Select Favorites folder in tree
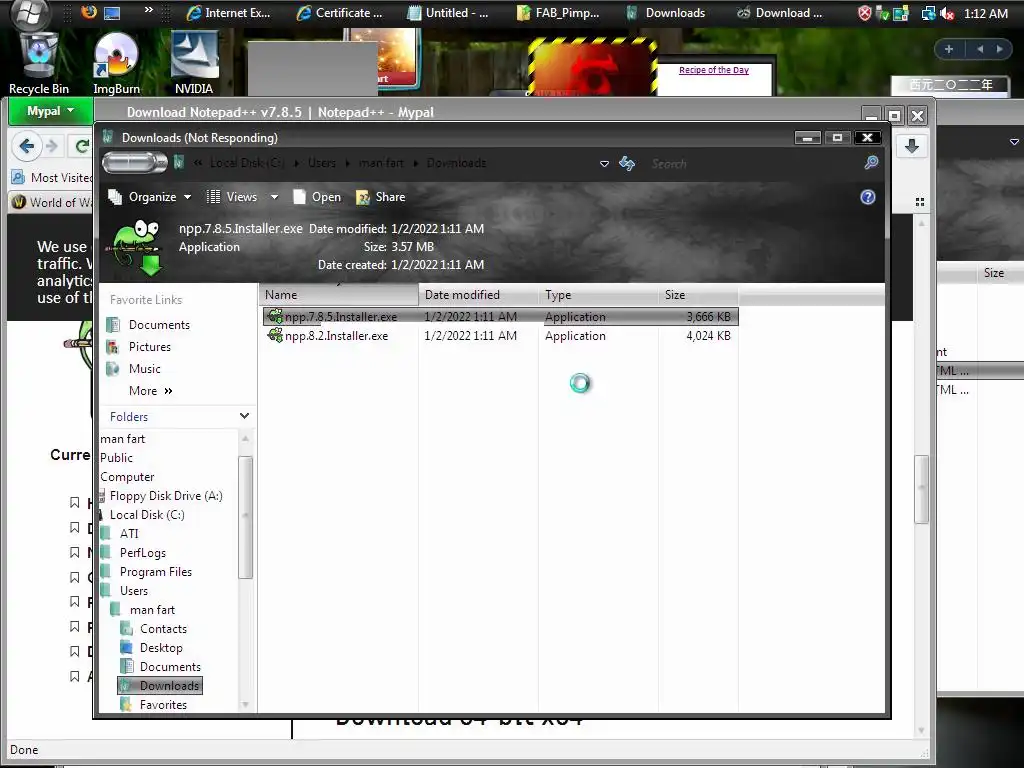 pyautogui.click(x=154, y=705)
